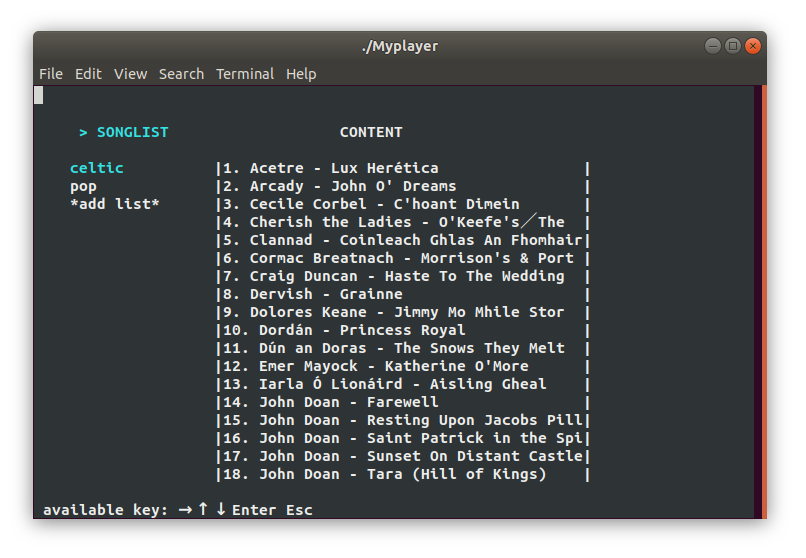Click the Esc key hint
Image resolution: width=806 pixels, height=558 pixels.
pos(299,510)
